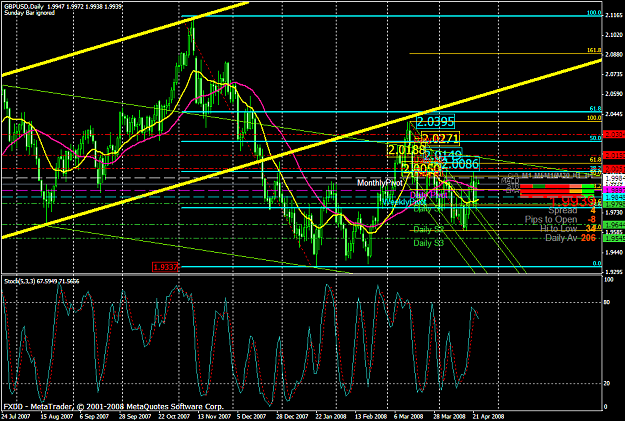Screen dimensions: 625x421
Task: Click the orange 161.8 Fibonacci extension label
Action: (x=594, y=50)
